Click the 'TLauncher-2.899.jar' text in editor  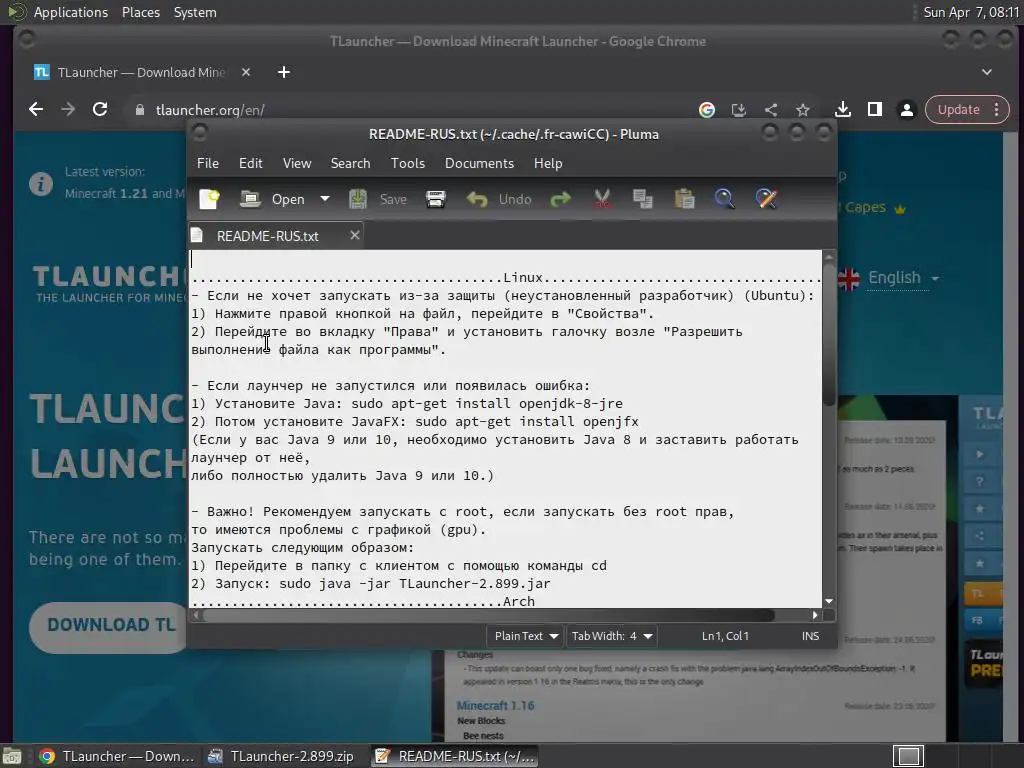click(475, 584)
